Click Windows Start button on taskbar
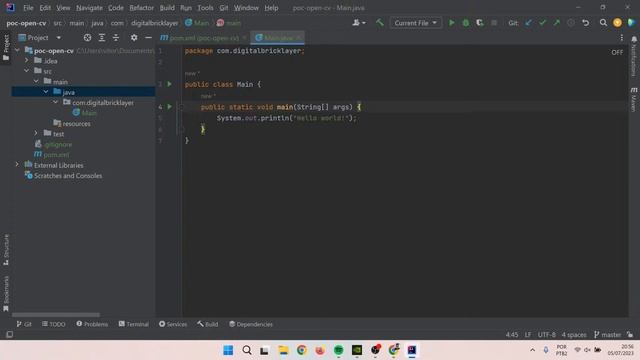640x360 pixels. 228,350
